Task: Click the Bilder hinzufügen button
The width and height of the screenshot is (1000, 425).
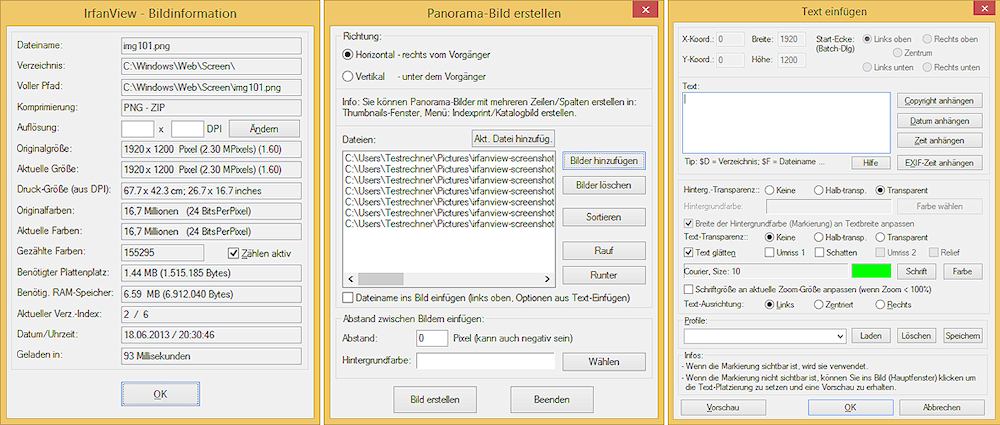Action: [604, 161]
